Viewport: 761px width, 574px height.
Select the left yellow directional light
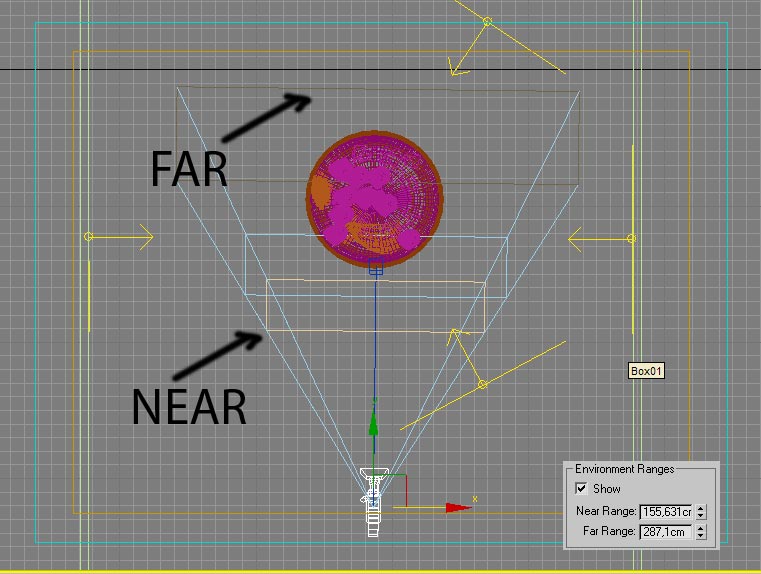89,237
